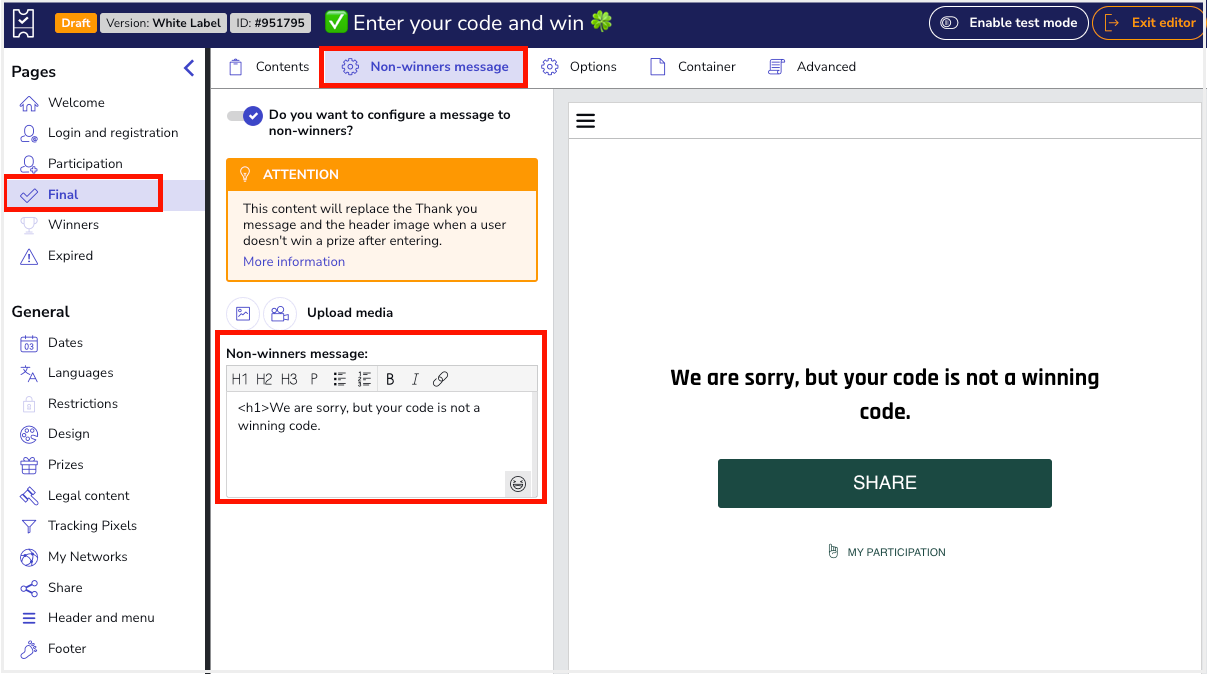The height and width of the screenshot is (674, 1207).
Task: Open the hamburger menu in the preview
Action: click(585, 120)
